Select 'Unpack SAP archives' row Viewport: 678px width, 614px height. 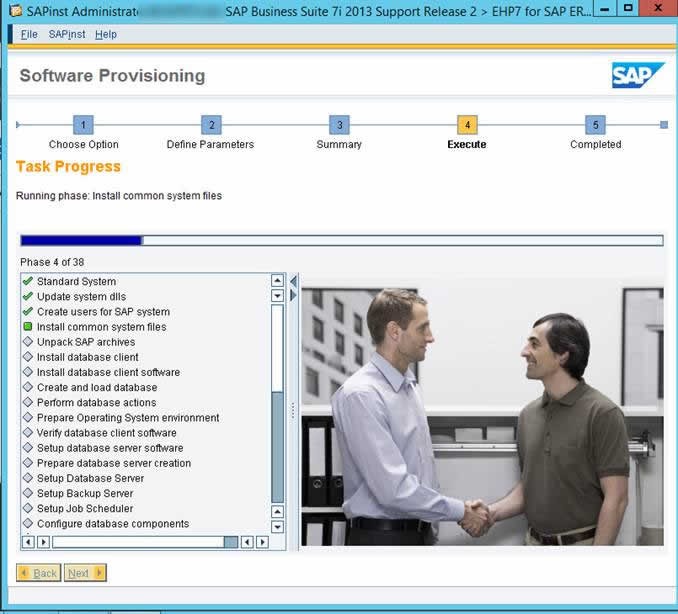click(145, 342)
